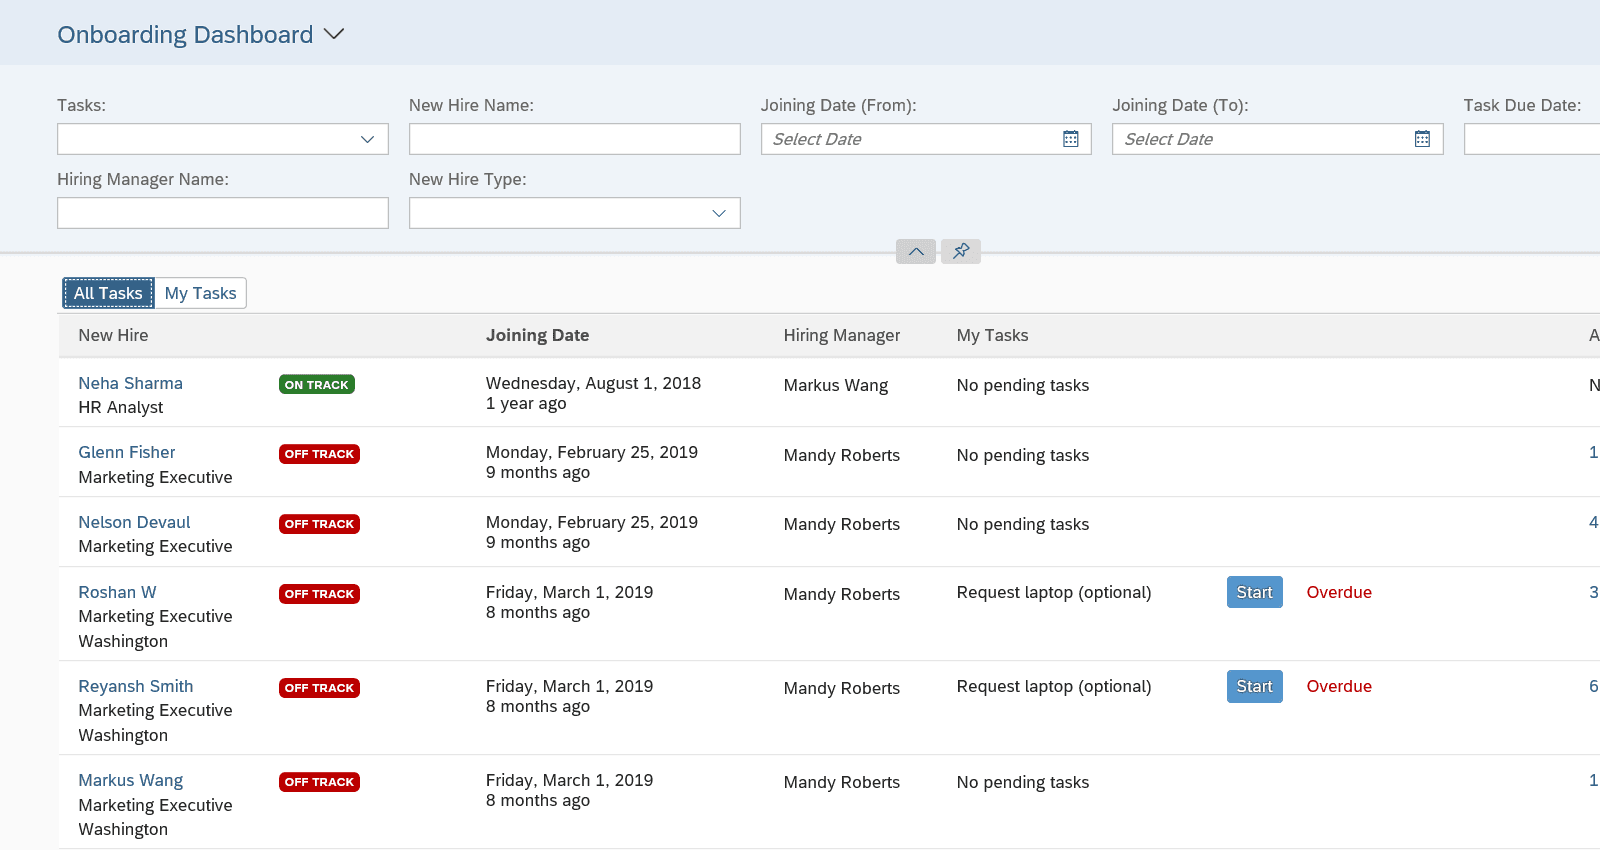Click OFF TRACK badge for Roshan W
The width and height of the screenshot is (1600, 850).
point(319,594)
